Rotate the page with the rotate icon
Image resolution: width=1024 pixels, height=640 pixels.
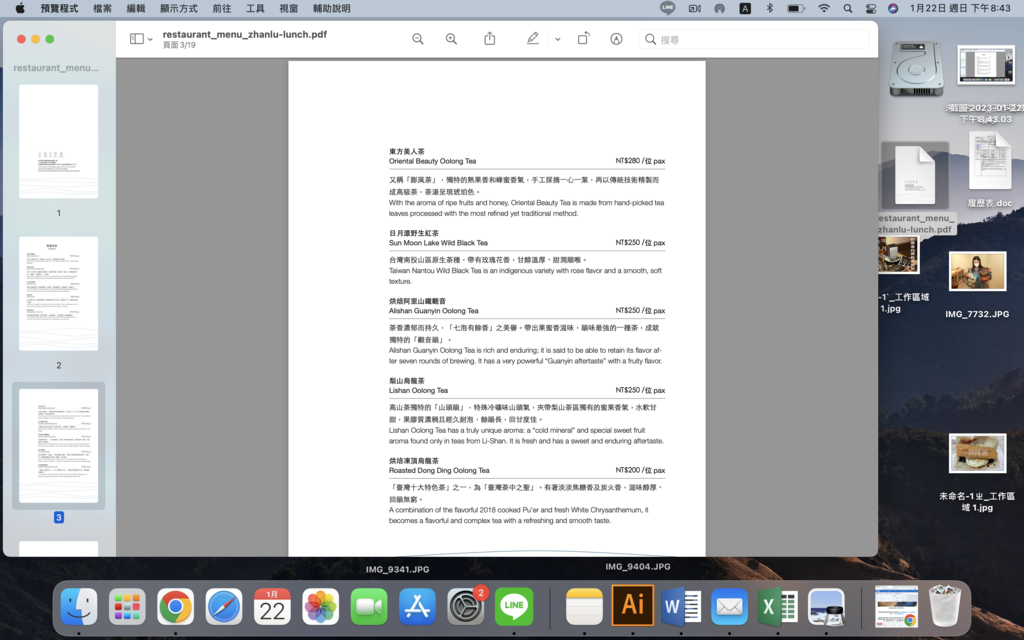583,39
